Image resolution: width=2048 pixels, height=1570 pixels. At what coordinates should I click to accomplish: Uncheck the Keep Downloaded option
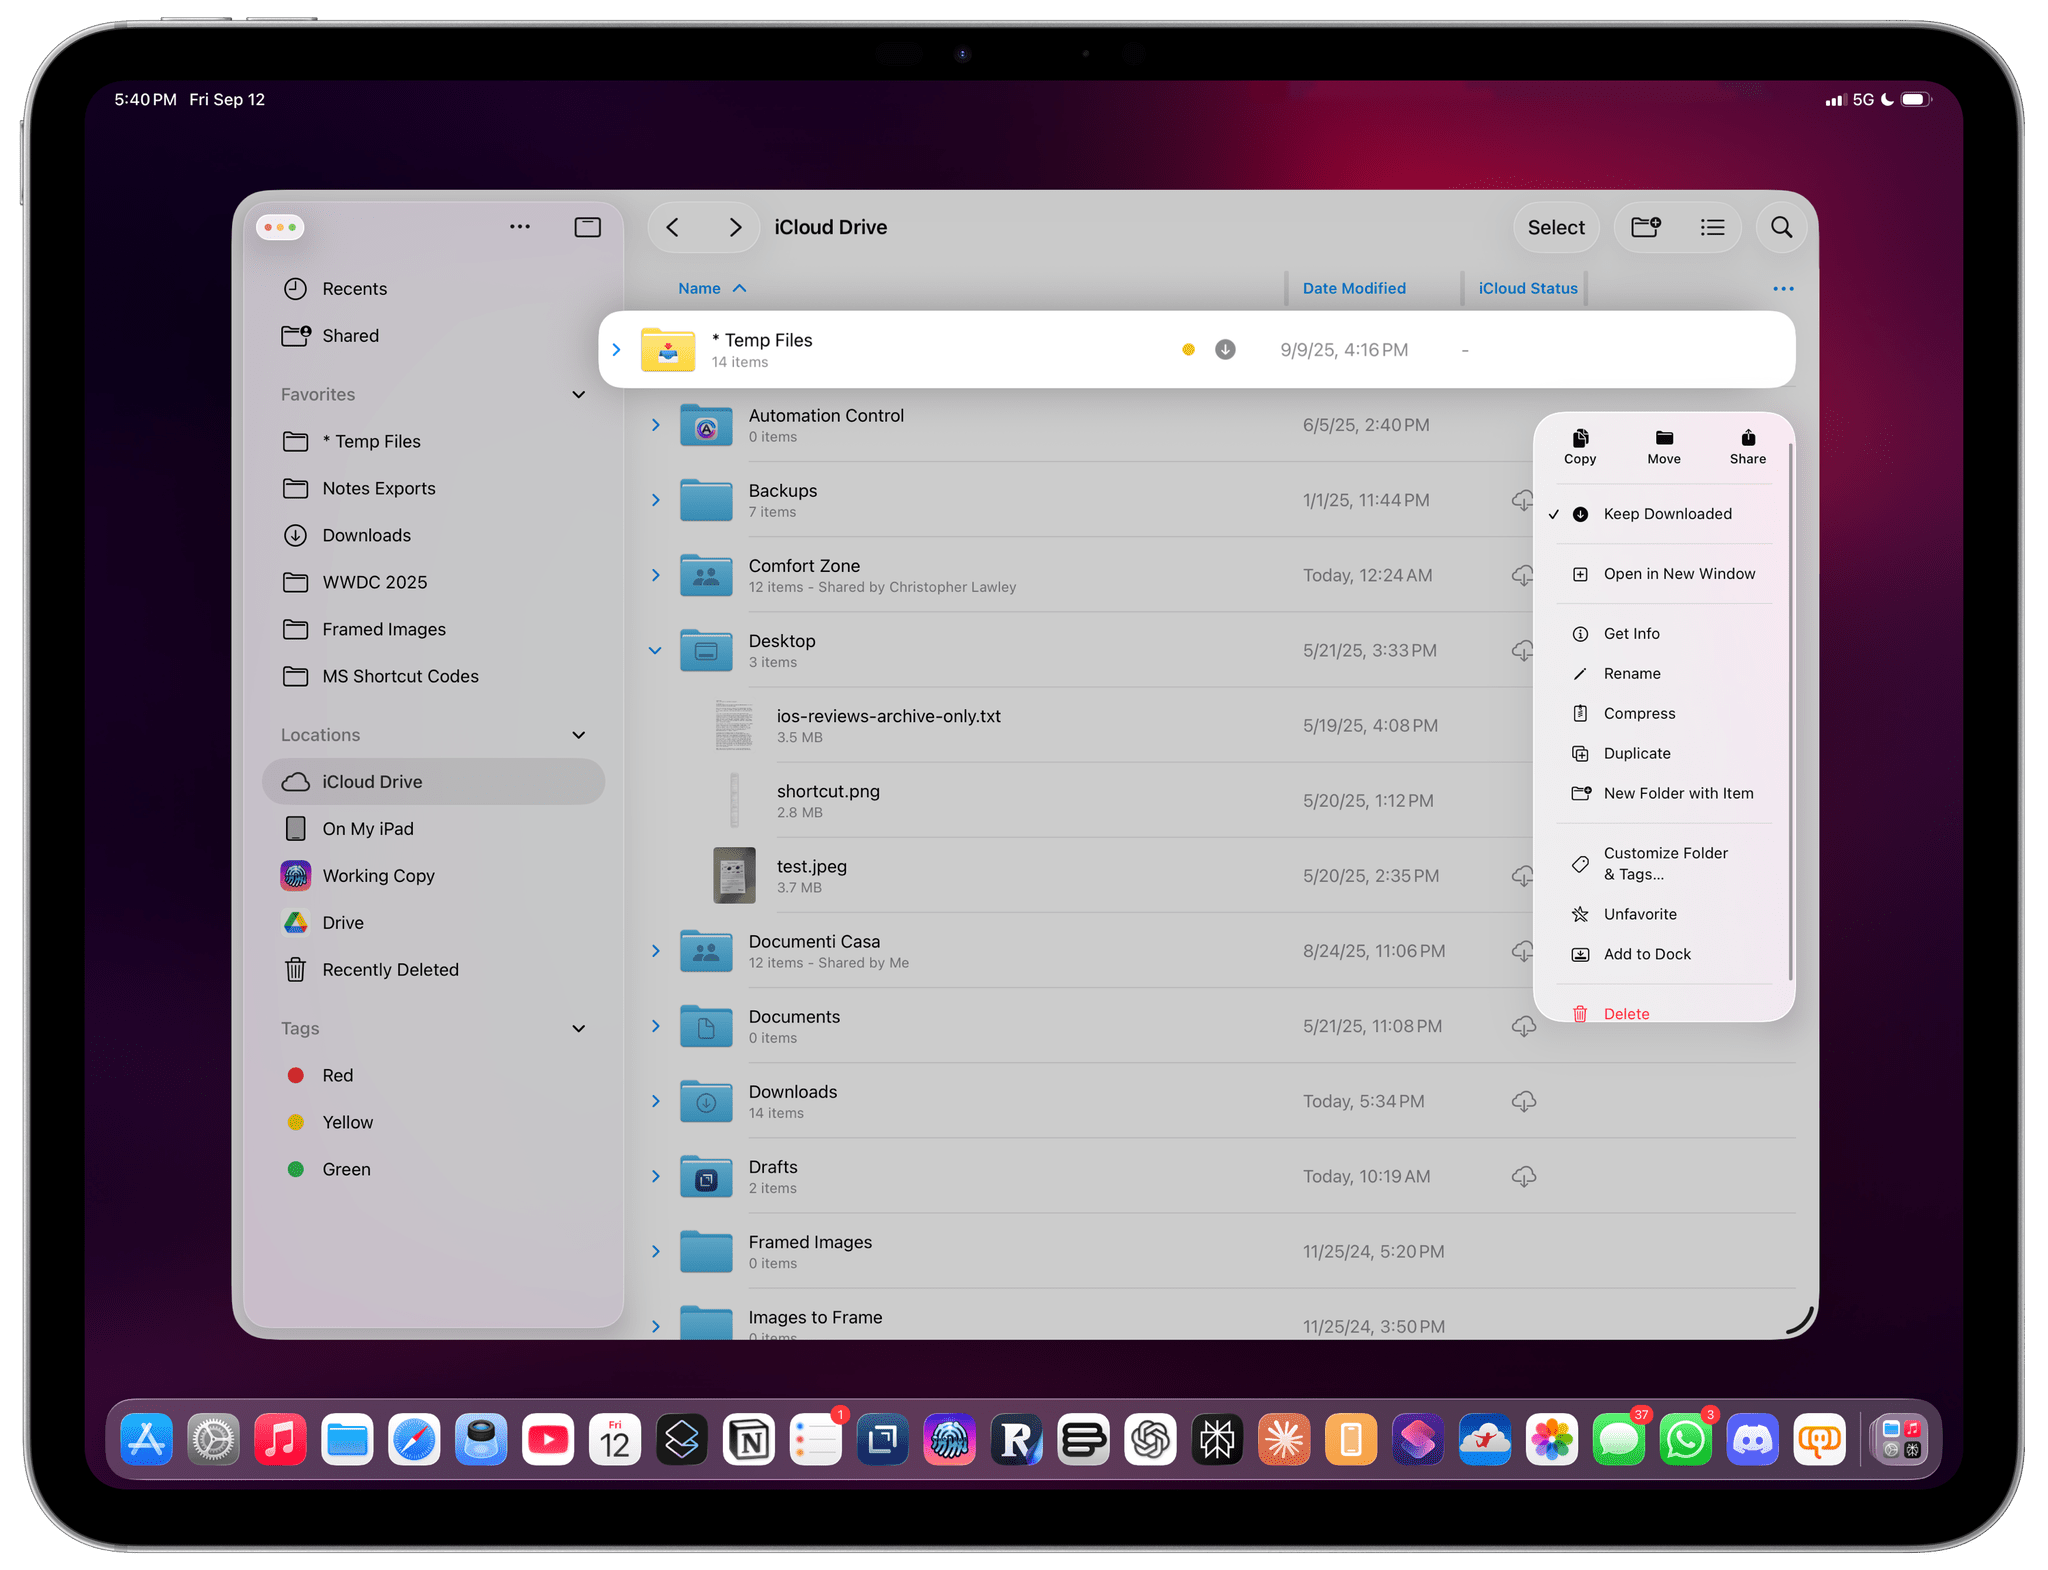coord(1667,514)
